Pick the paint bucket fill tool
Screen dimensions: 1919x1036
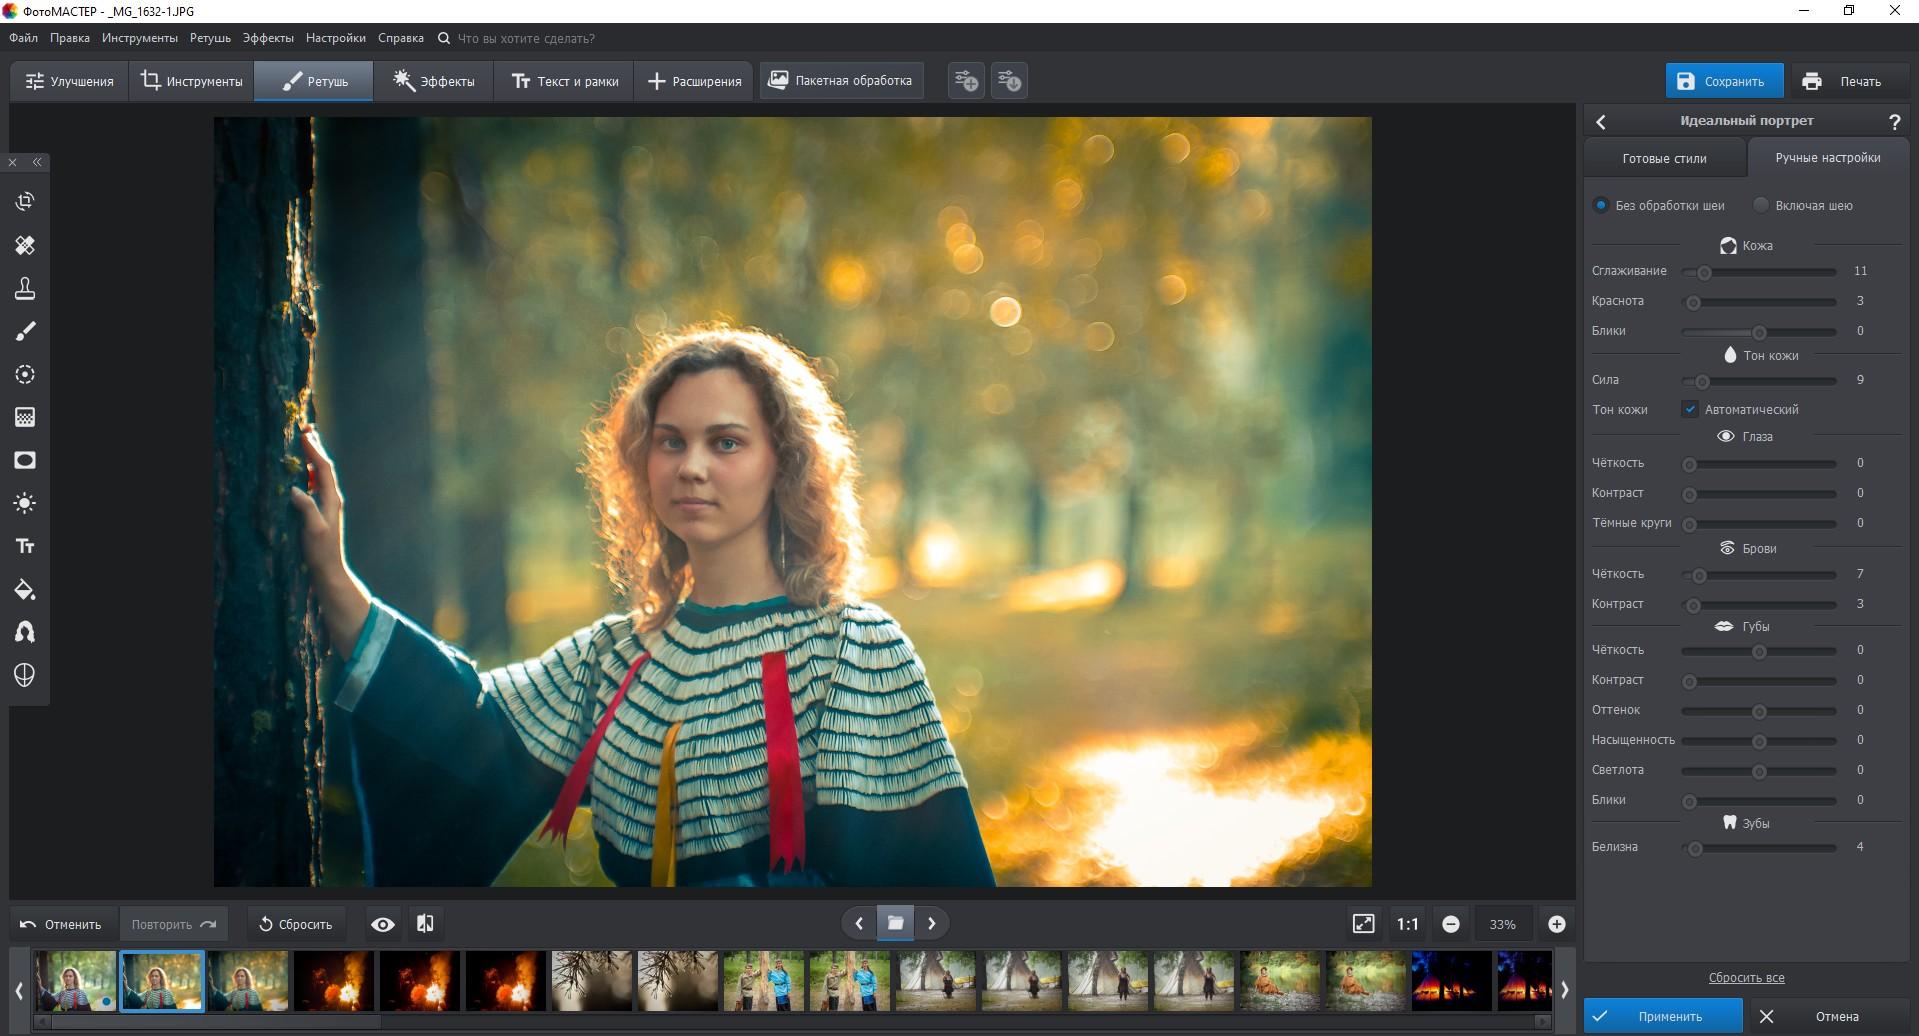coord(25,590)
